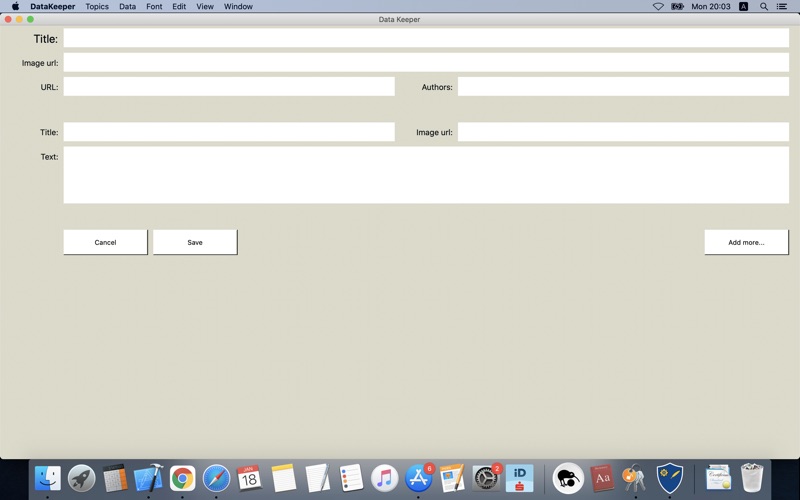Screen dimensions: 800x500
Task: Click the green zoom window button
Action: tap(31, 19)
